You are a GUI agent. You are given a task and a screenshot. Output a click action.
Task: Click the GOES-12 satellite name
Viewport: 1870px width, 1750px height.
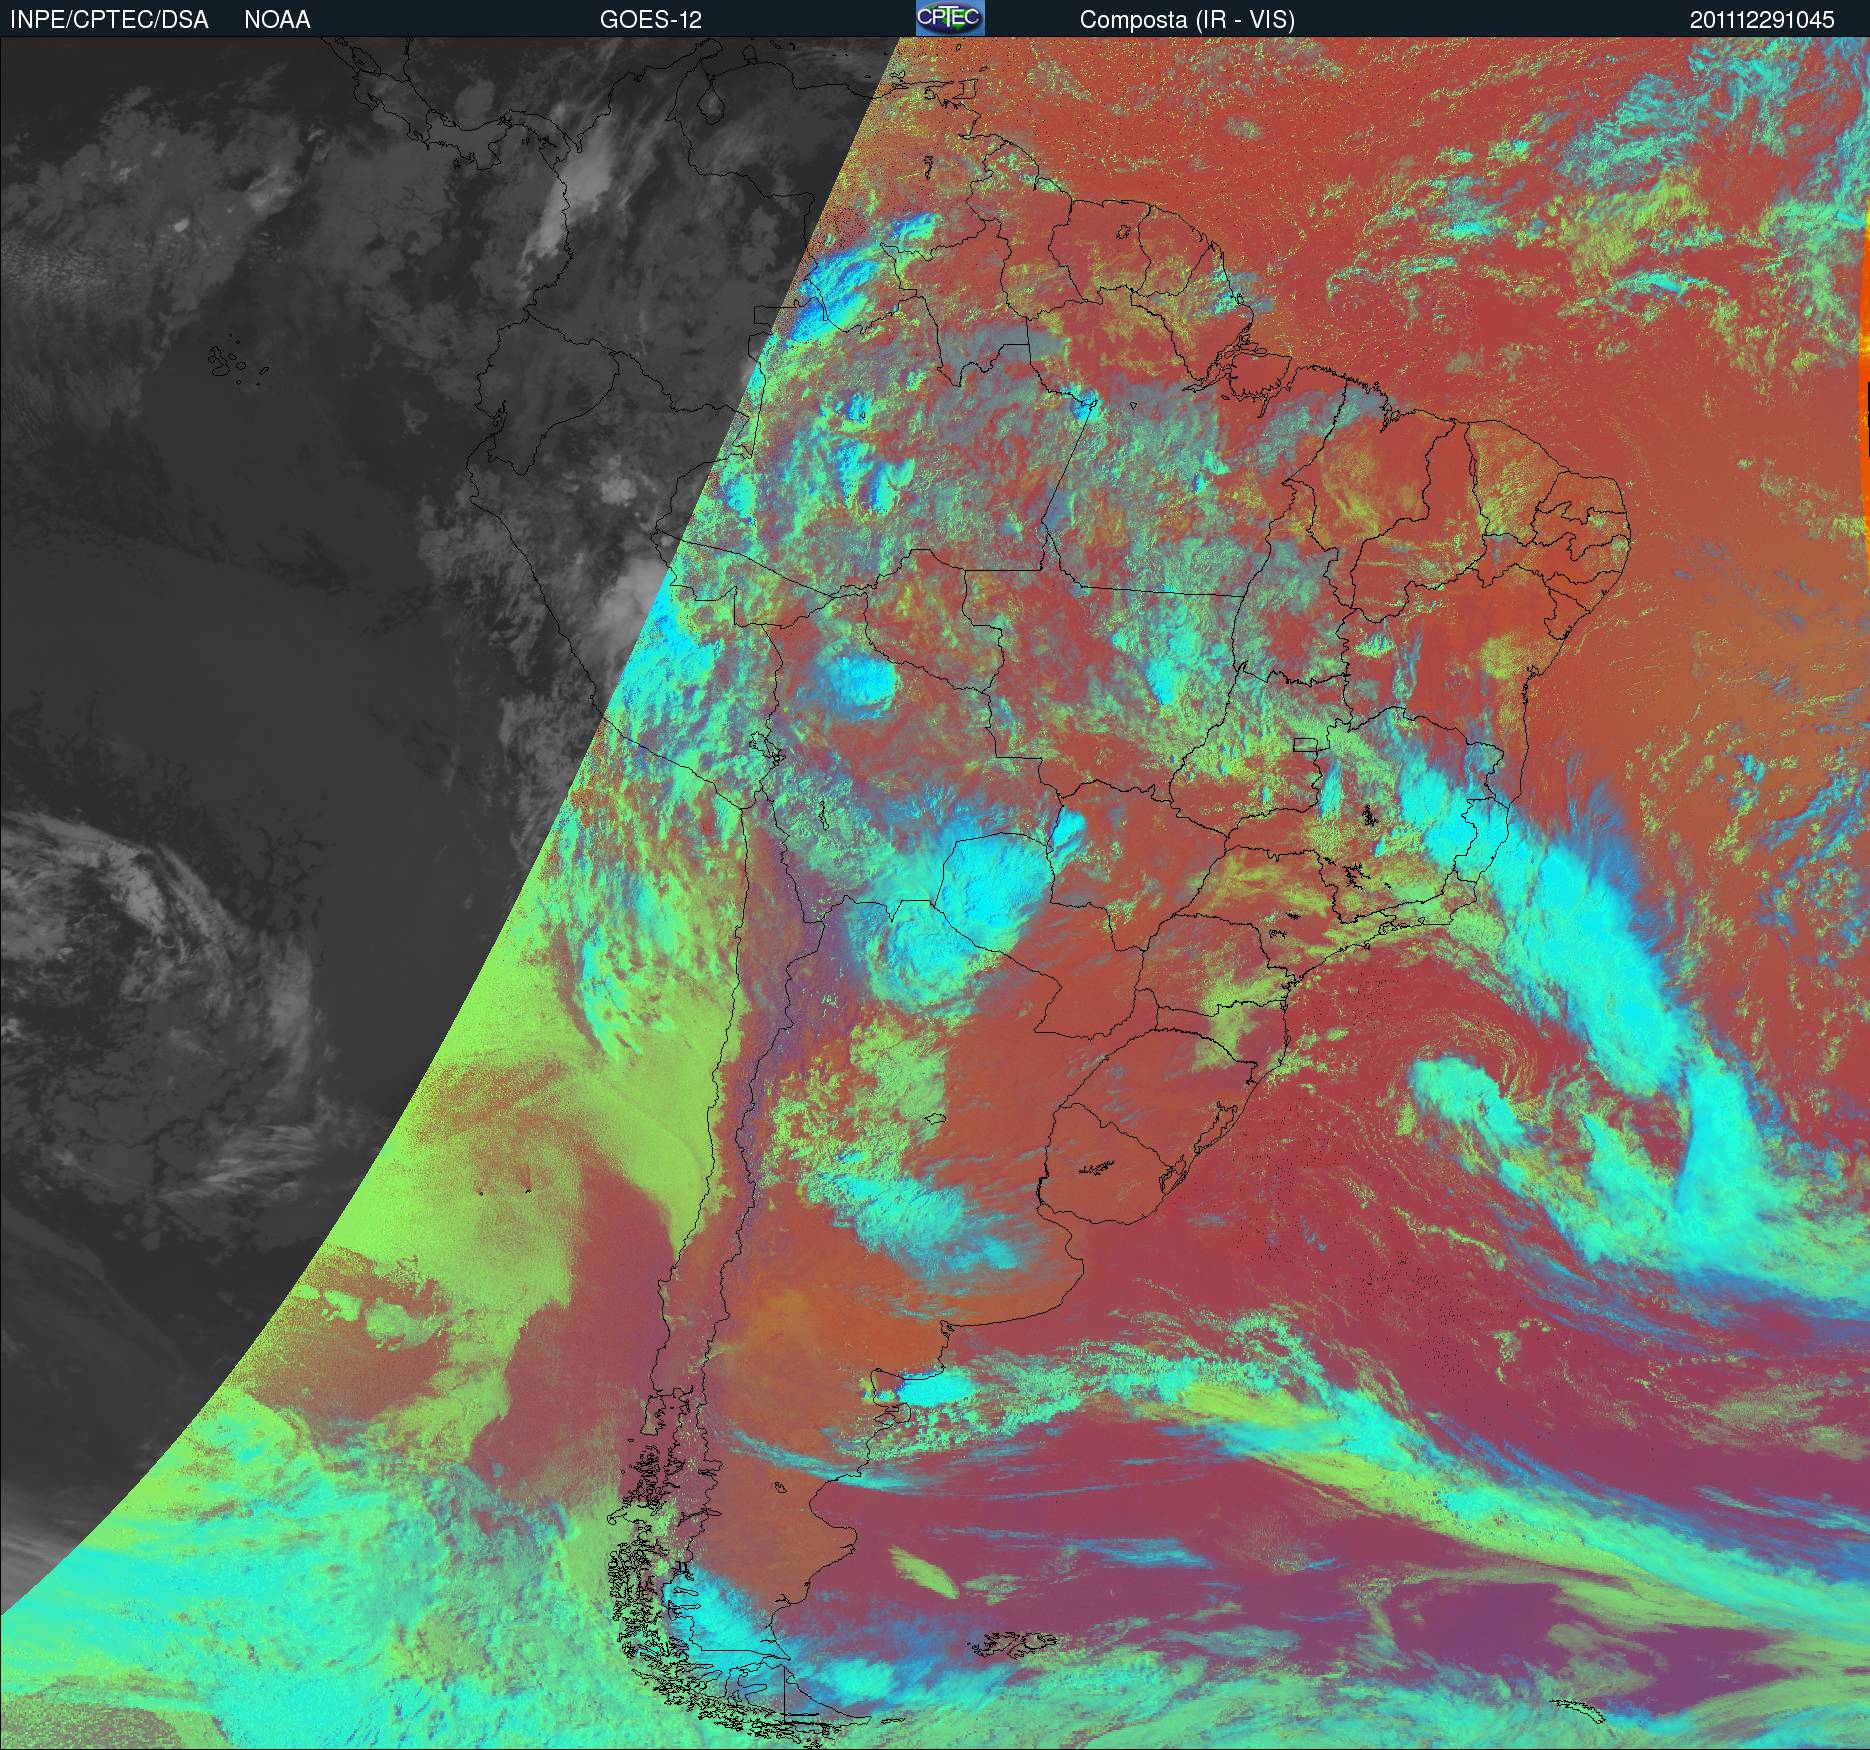pyautogui.click(x=650, y=20)
